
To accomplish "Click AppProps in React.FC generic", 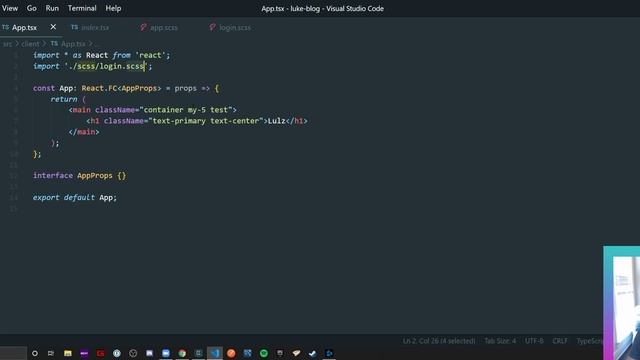I will (139, 88).
